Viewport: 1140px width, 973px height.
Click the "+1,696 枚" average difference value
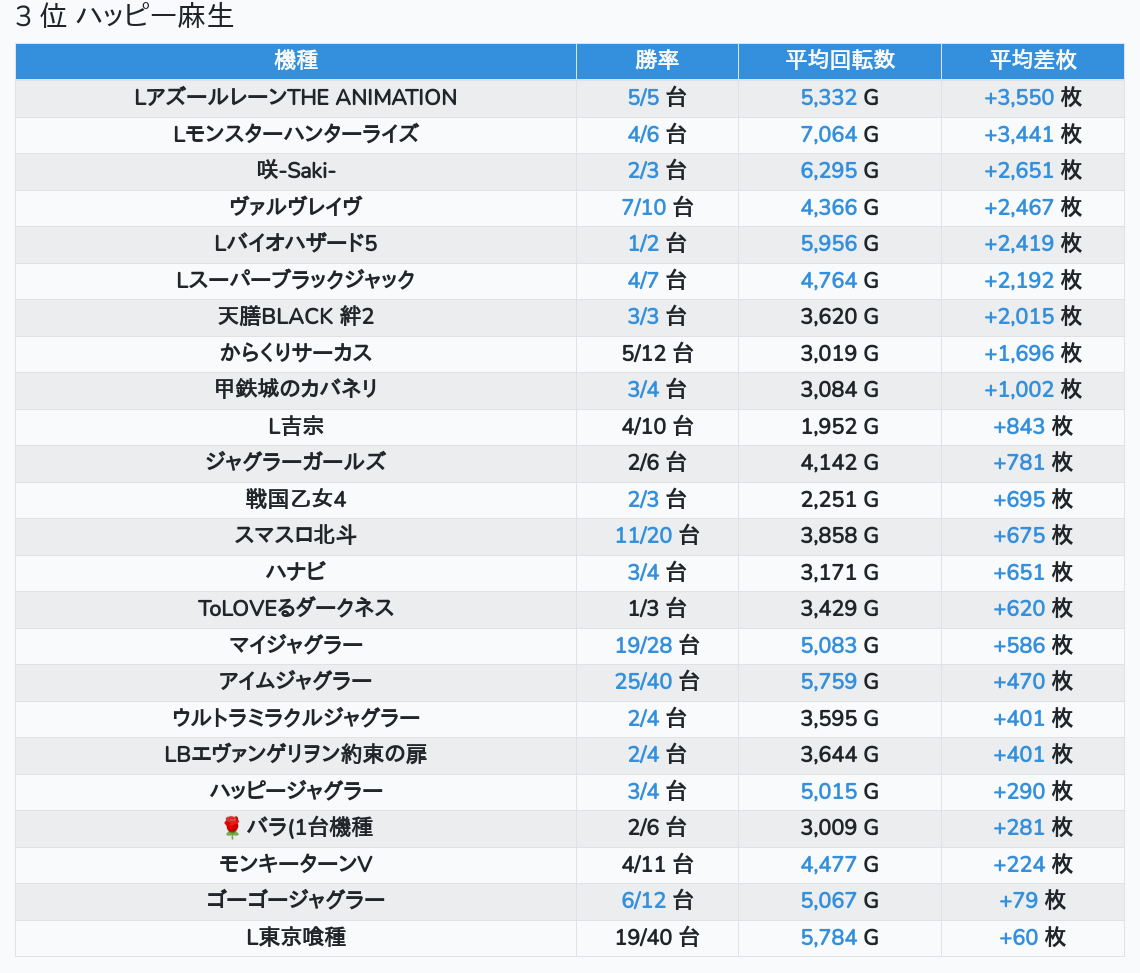click(1032, 353)
